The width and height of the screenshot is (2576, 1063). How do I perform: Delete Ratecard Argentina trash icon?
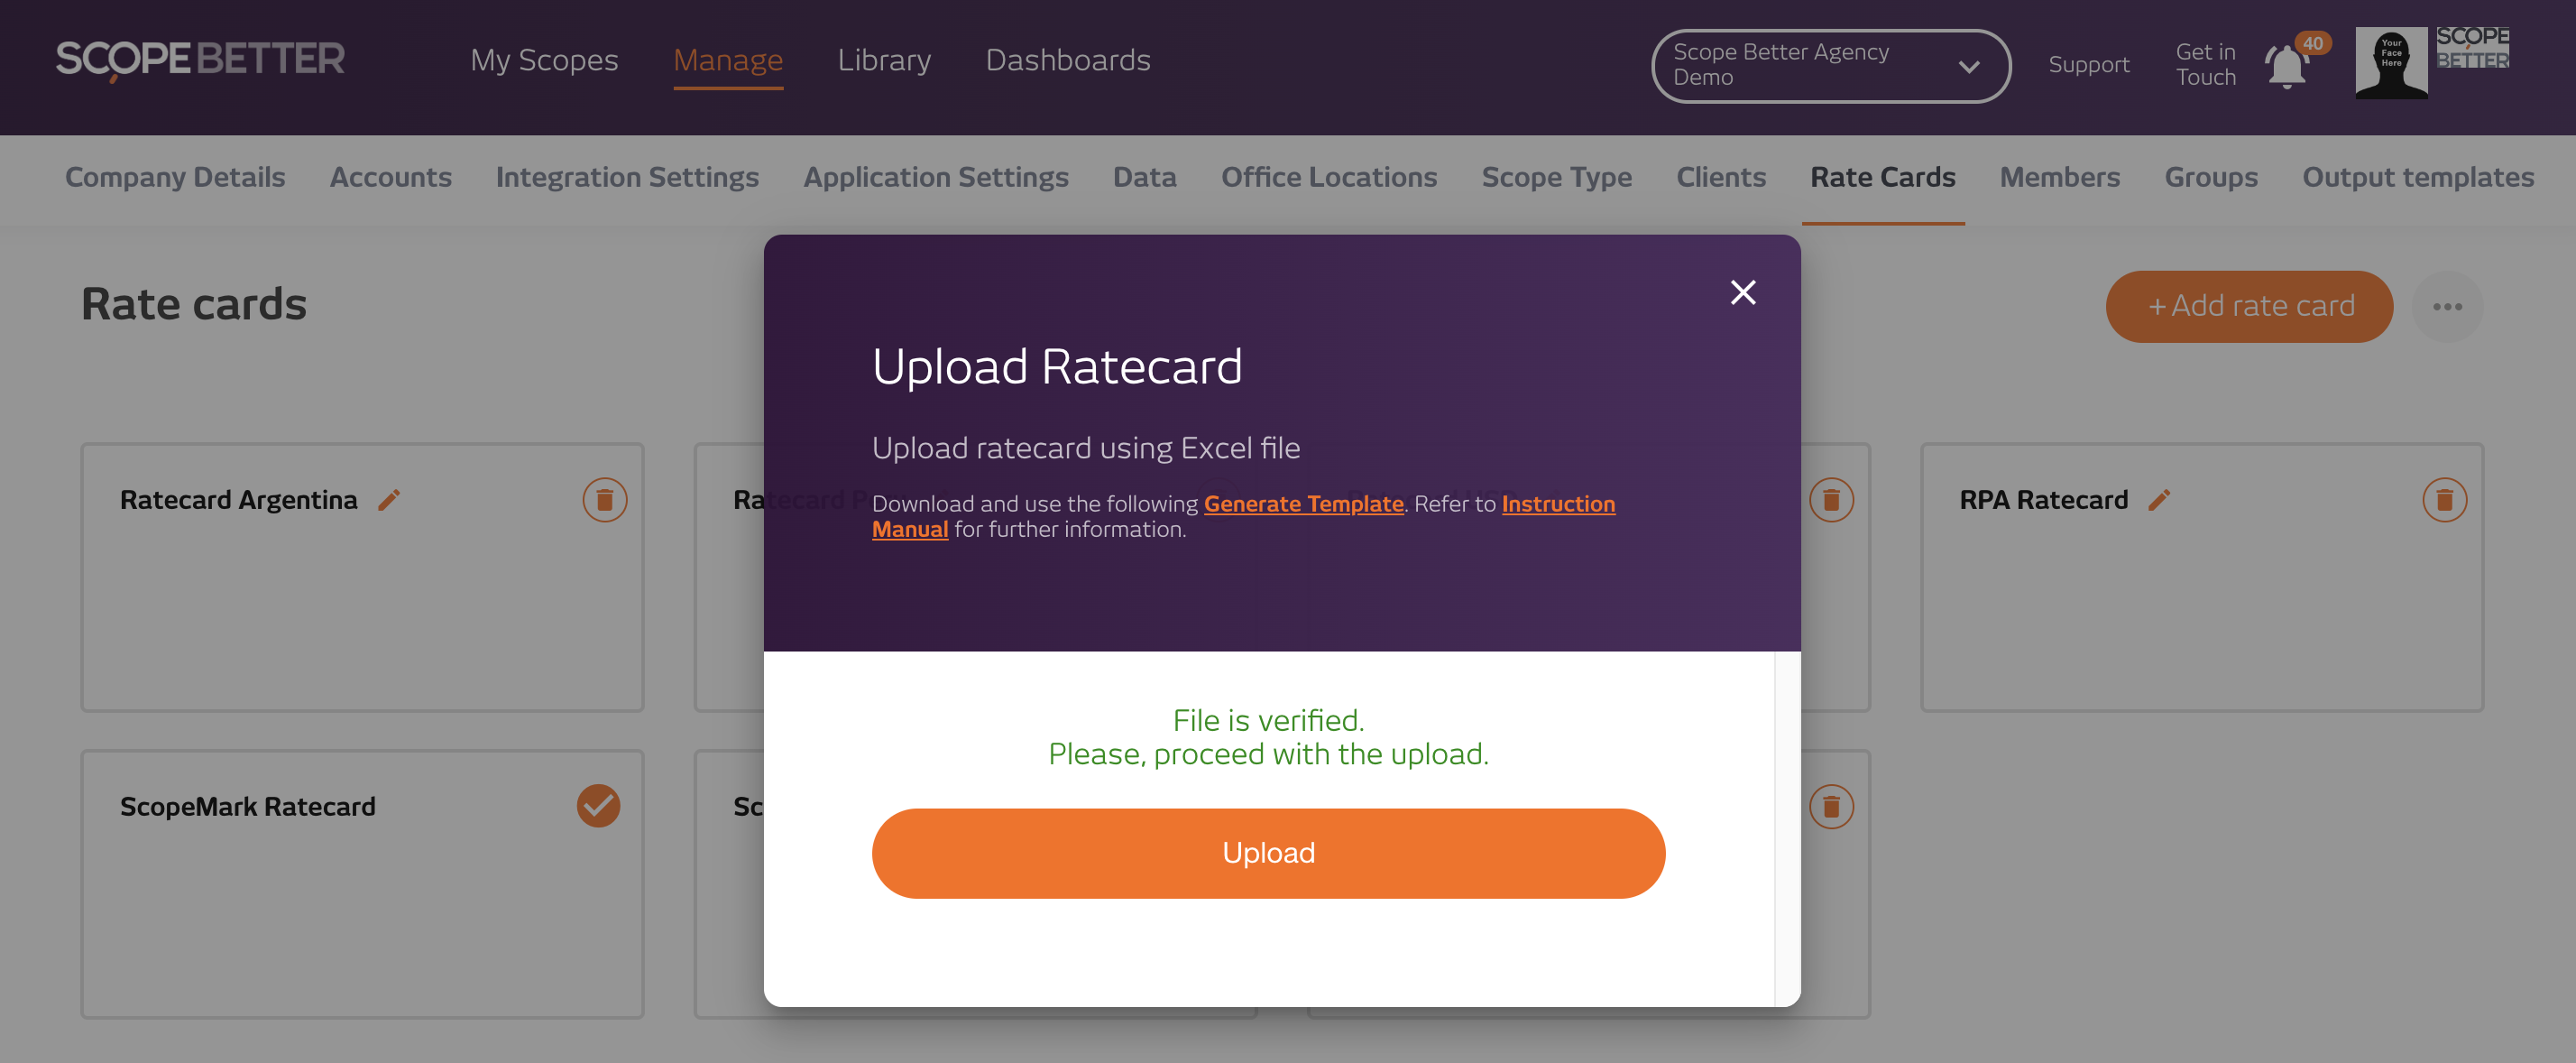pyautogui.click(x=605, y=500)
